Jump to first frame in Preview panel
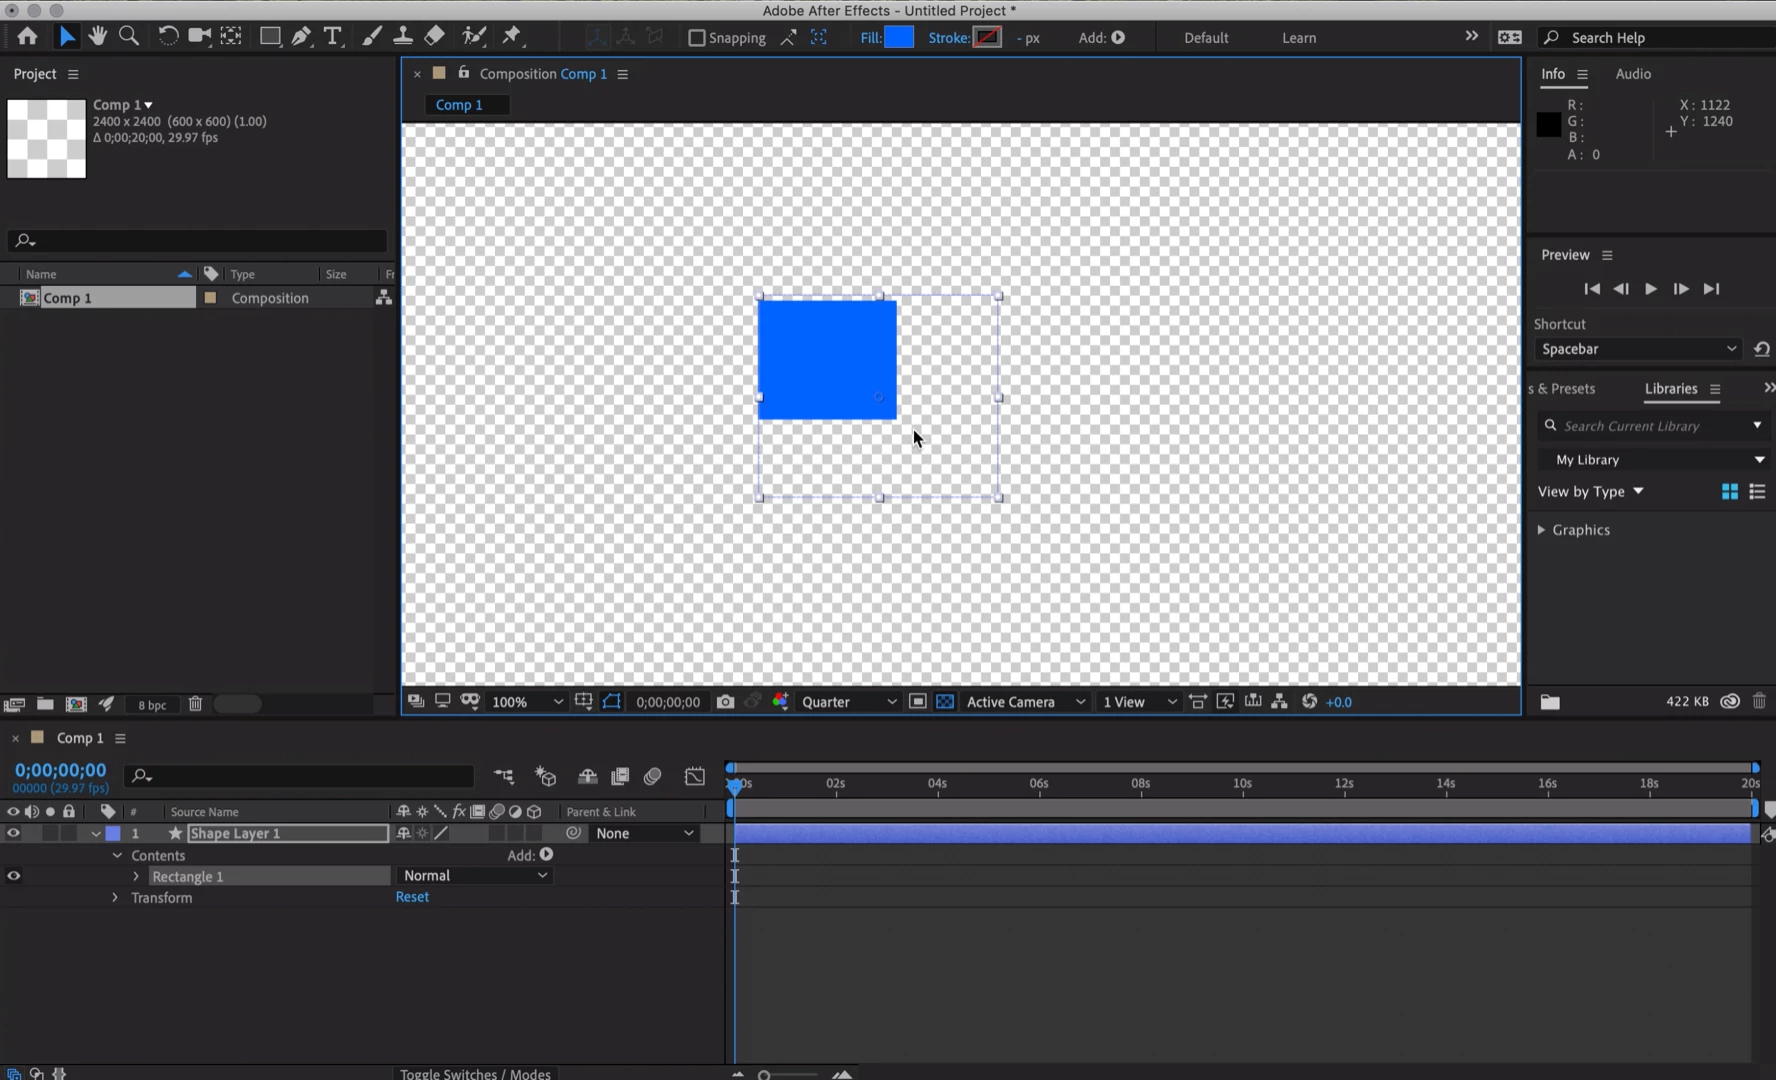 click(x=1592, y=289)
